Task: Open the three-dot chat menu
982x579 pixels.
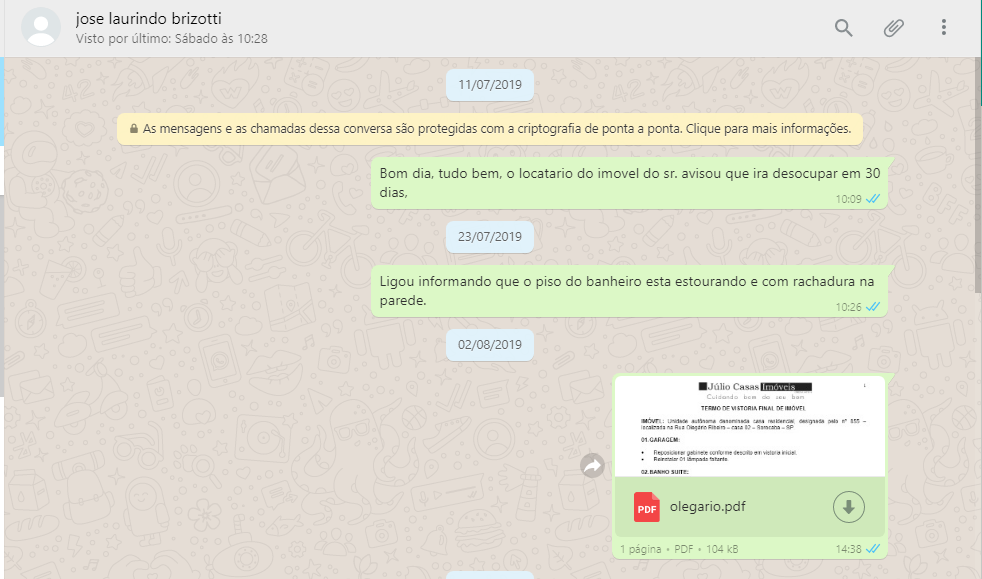Action: [x=943, y=28]
